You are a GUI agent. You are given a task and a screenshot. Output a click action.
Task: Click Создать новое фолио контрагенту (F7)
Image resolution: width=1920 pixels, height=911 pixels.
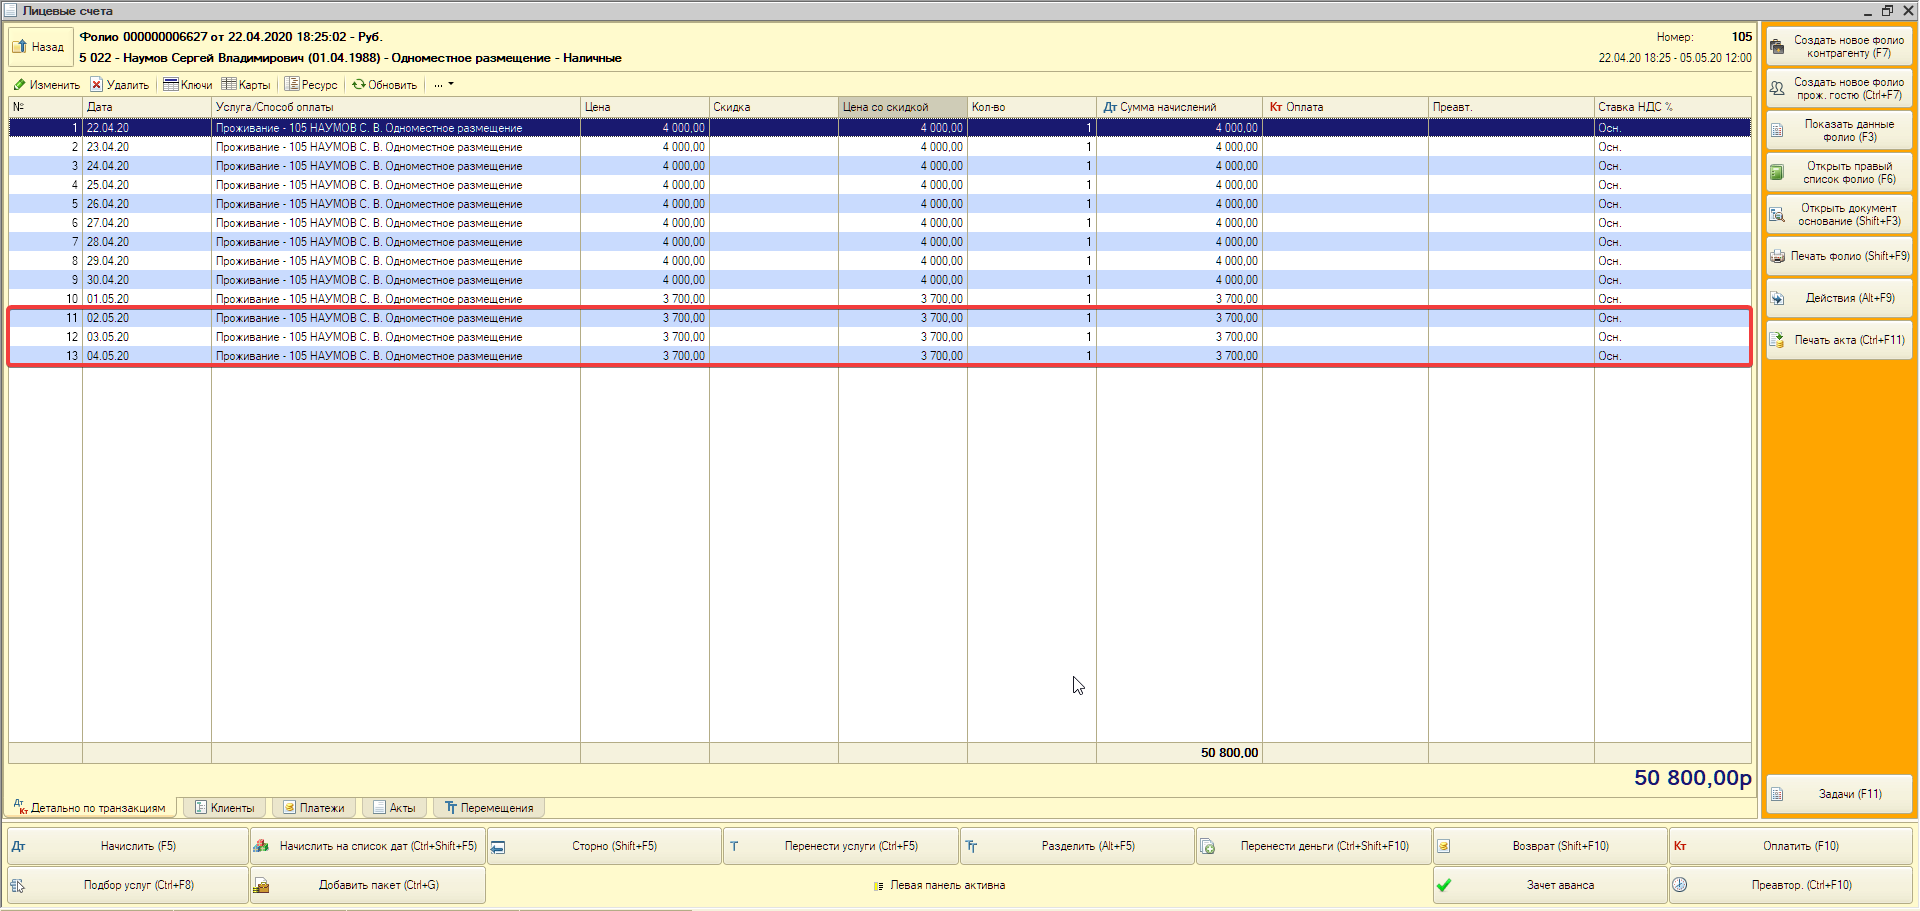[x=1839, y=47]
